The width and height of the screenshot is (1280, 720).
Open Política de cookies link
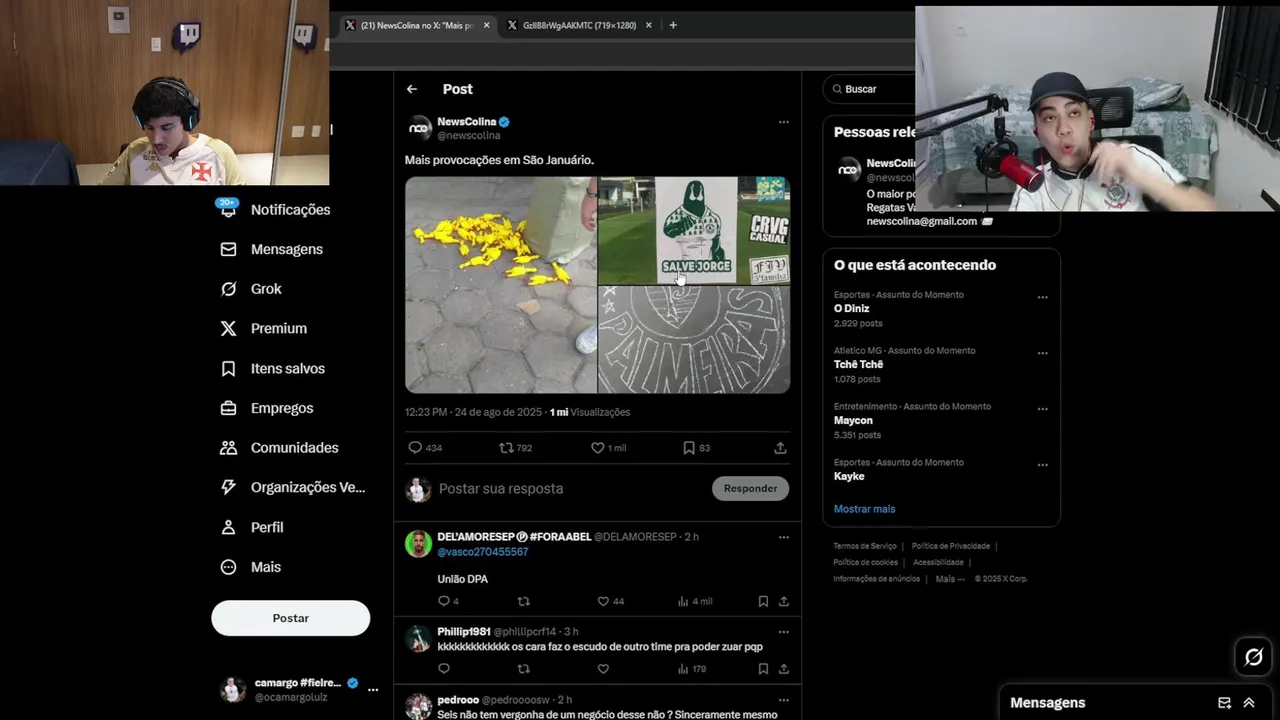tap(865, 562)
